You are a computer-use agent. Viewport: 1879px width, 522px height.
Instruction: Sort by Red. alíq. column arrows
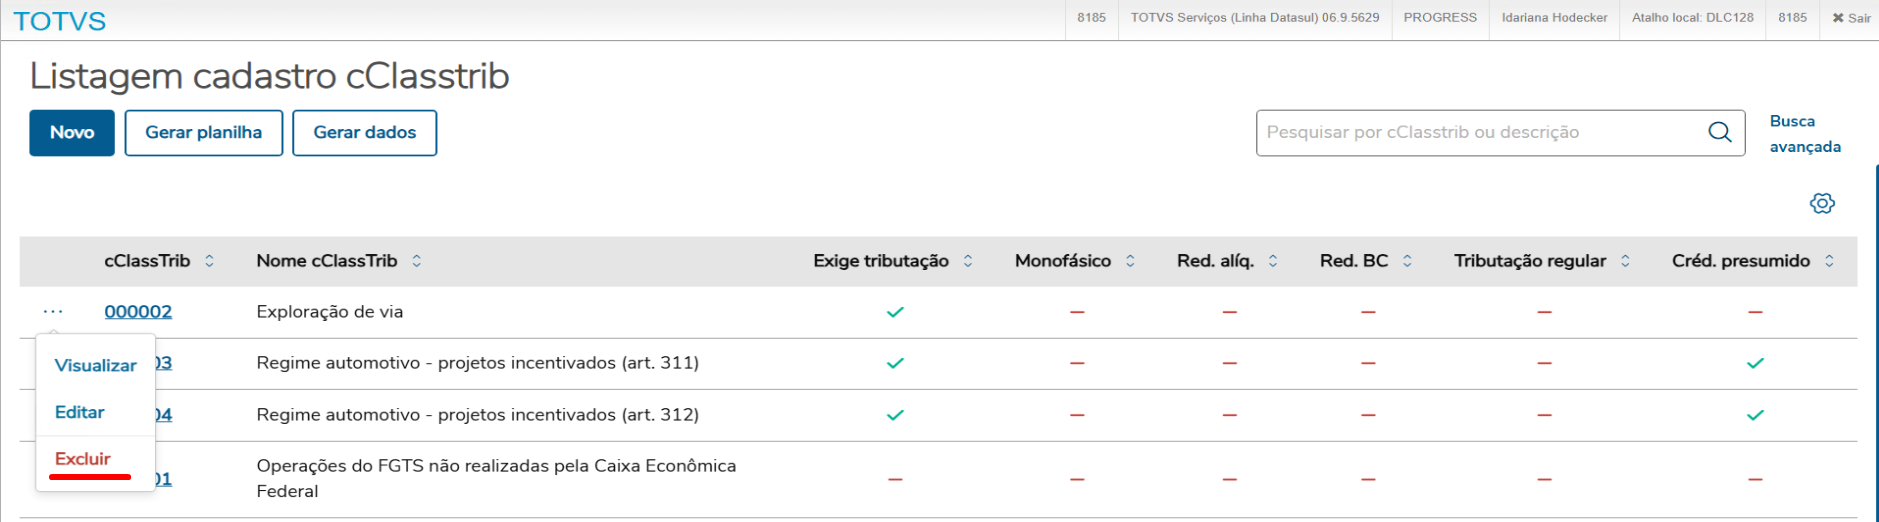1272,261
